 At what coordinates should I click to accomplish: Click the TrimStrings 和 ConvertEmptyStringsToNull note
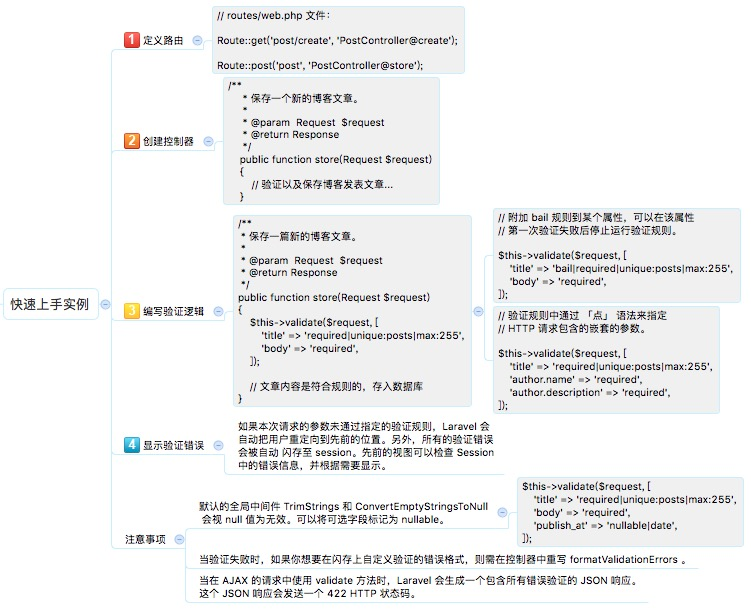point(343,513)
